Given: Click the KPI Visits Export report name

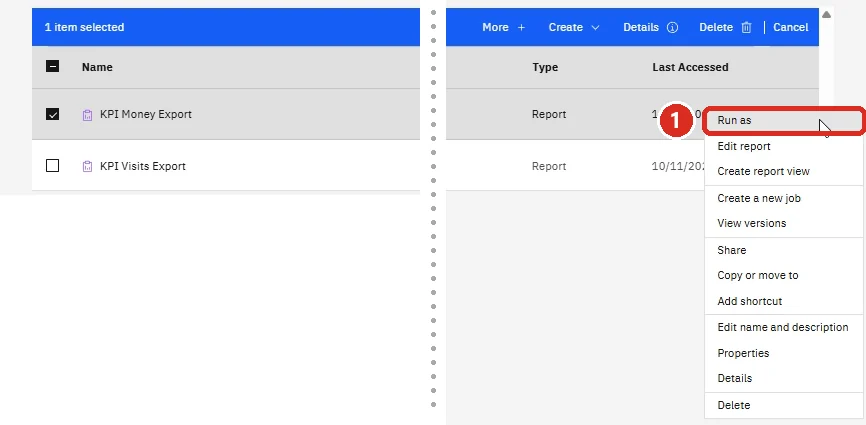Looking at the screenshot, I should 142,166.
